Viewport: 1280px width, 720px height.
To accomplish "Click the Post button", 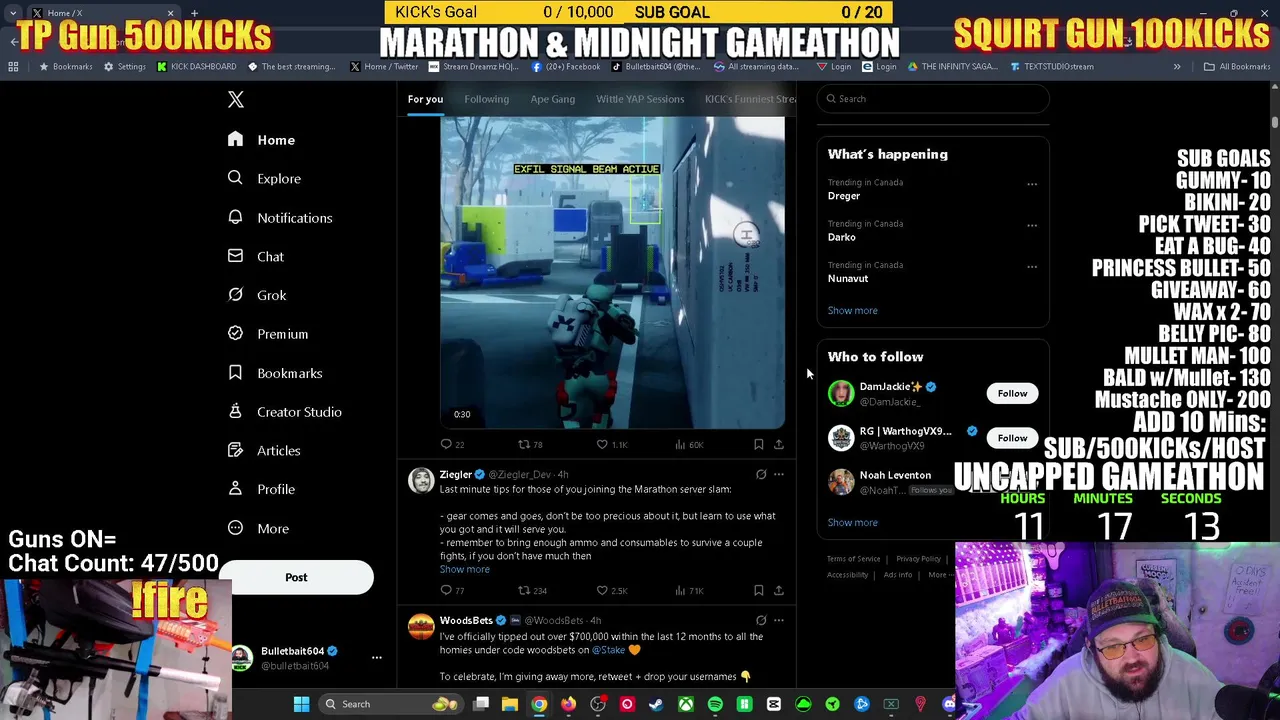I will click(x=296, y=577).
